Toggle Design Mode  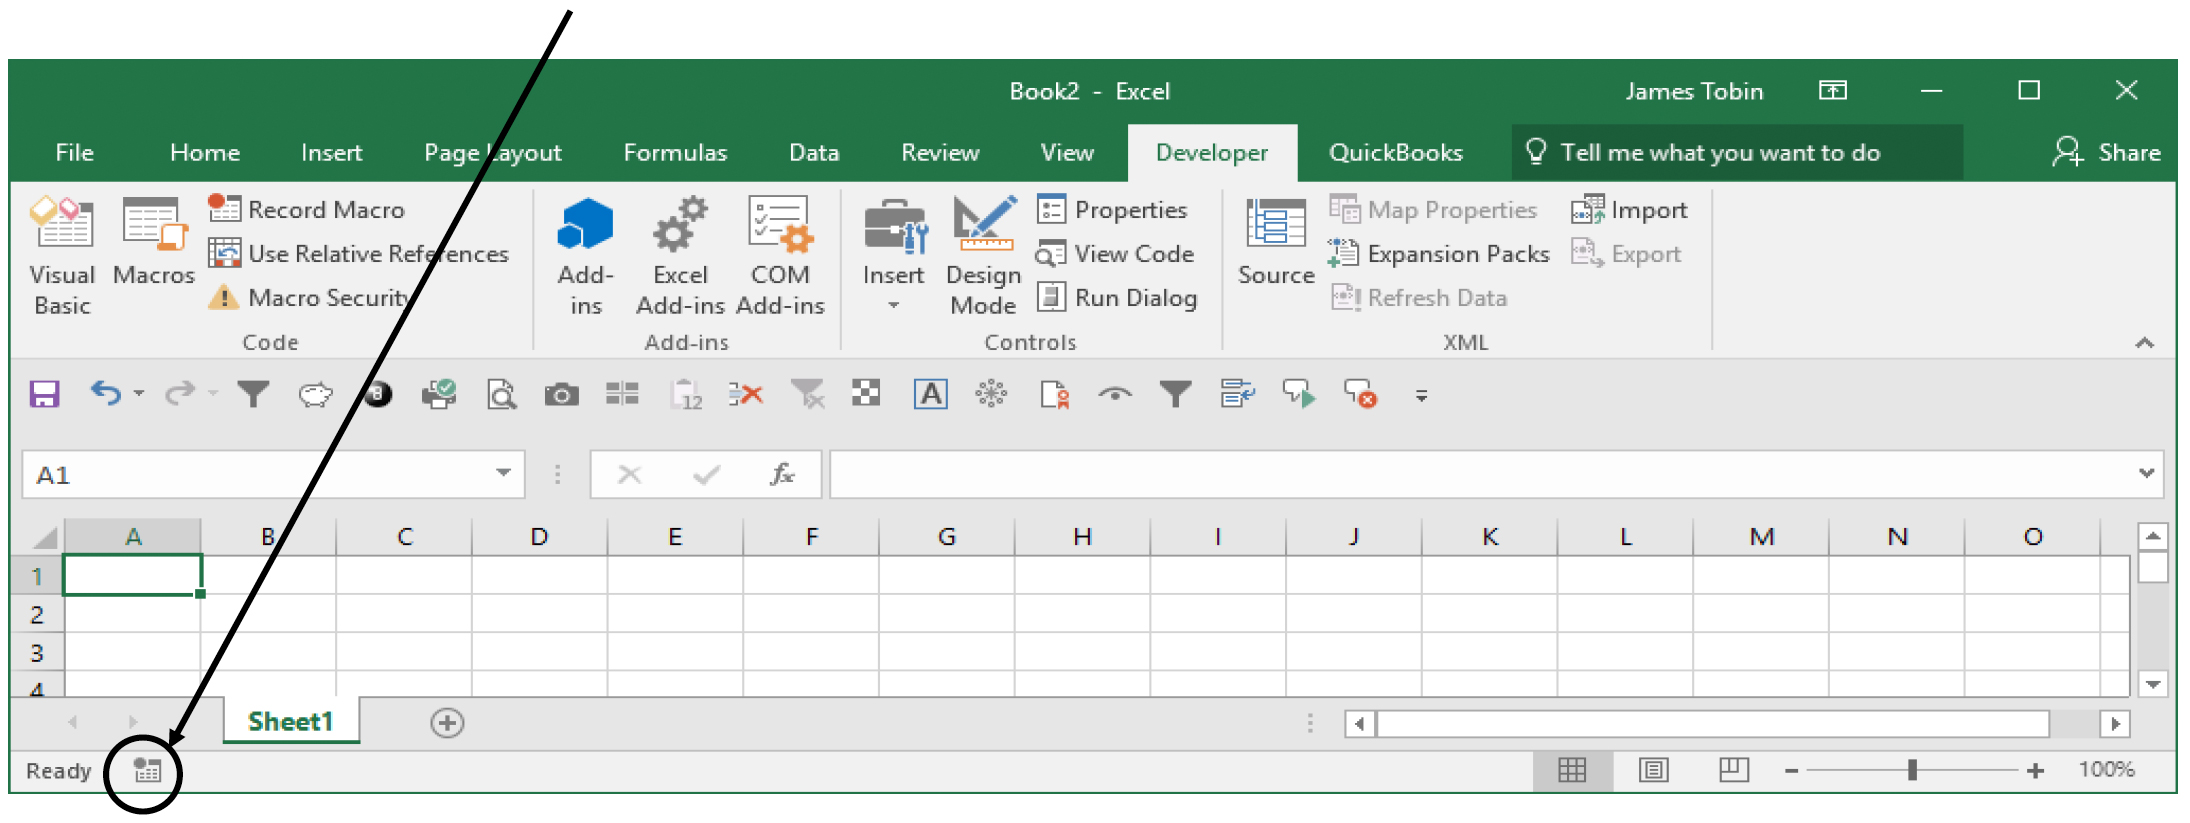tap(983, 255)
